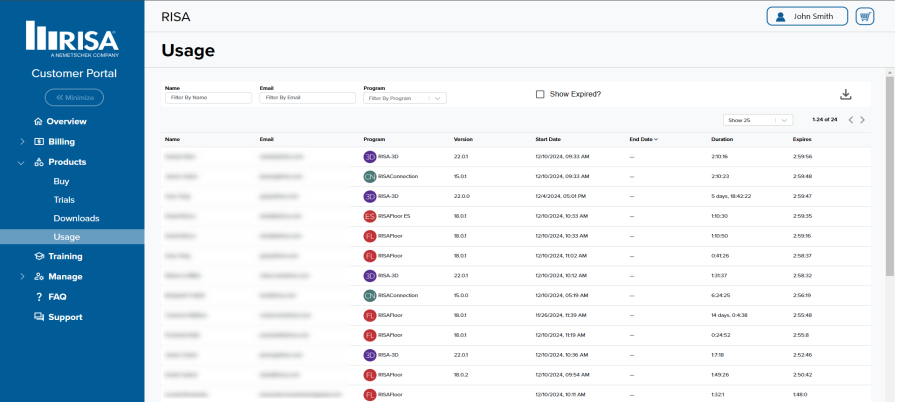906x402 pixels.
Task: Minimize the sidebar
Action: click(75, 98)
